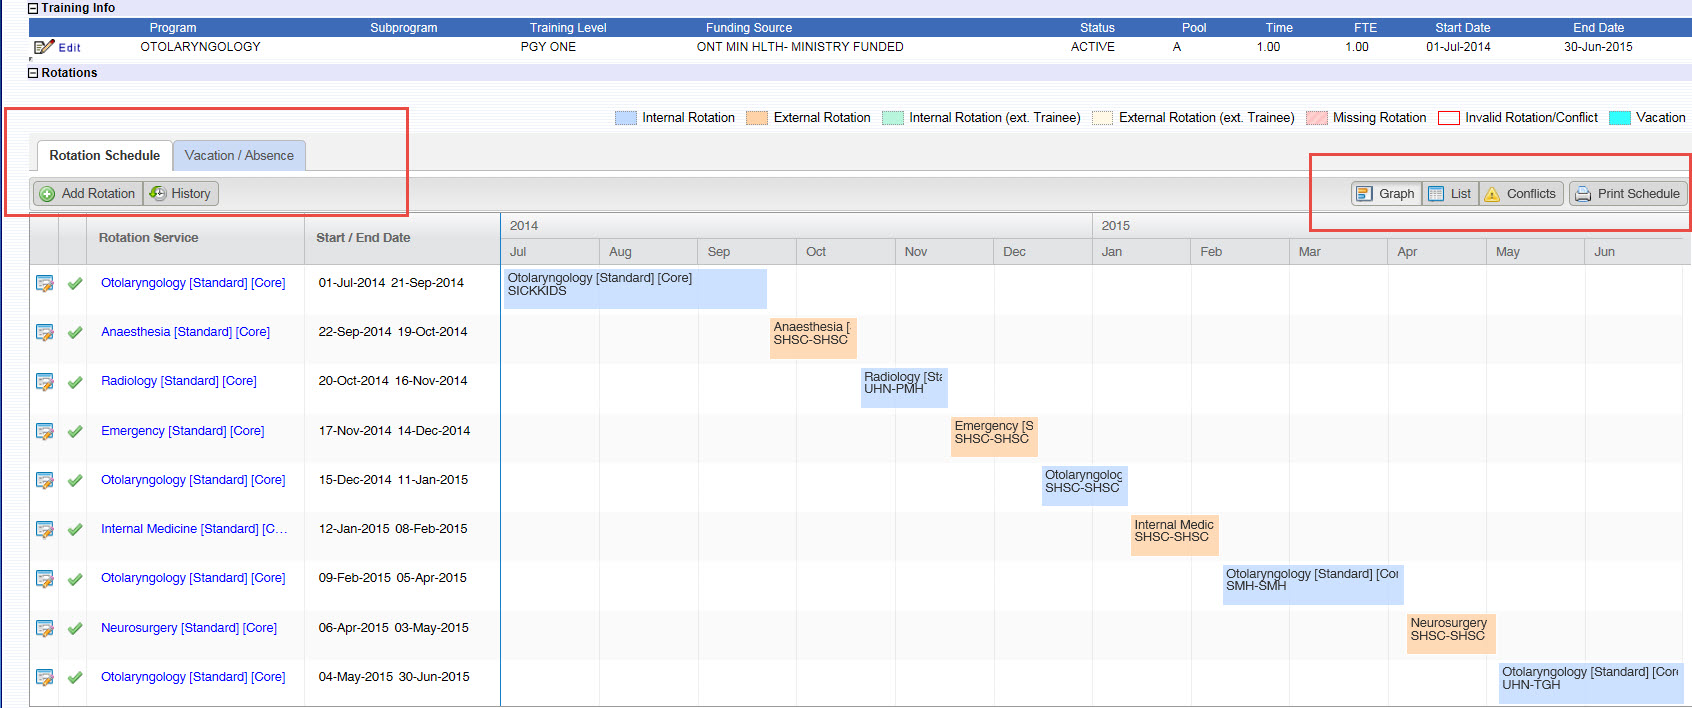This screenshot has height=708, width=1692.
Task: Switch to the Vacation / Absence tab
Action: (x=239, y=156)
